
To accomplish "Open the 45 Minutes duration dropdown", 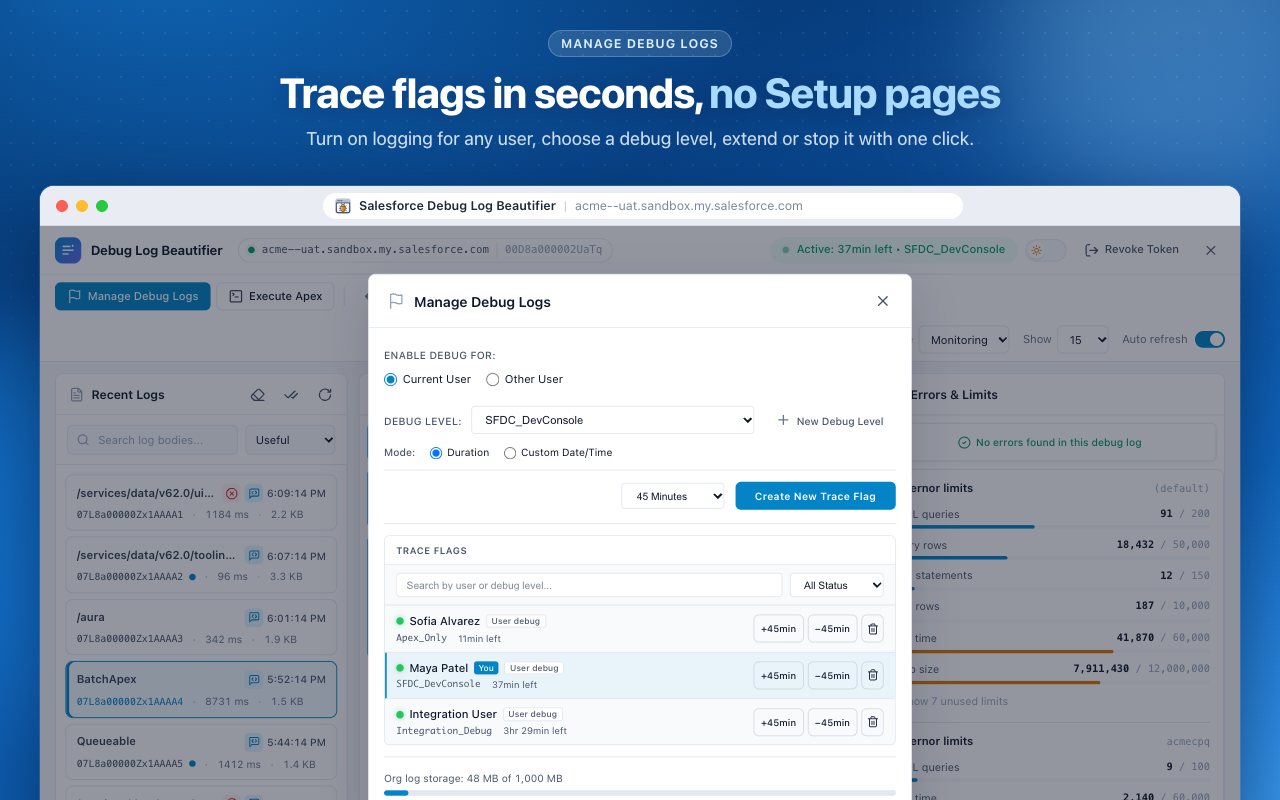I will (x=673, y=496).
